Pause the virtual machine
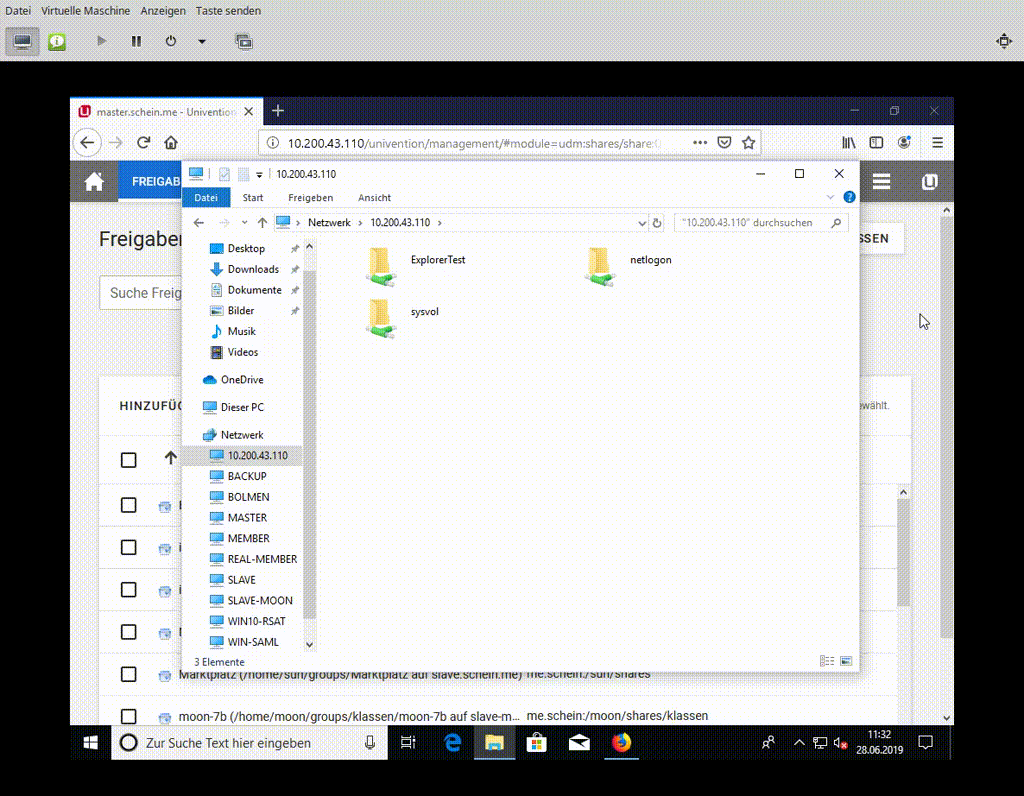This screenshot has width=1024, height=796. (x=136, y=41)
